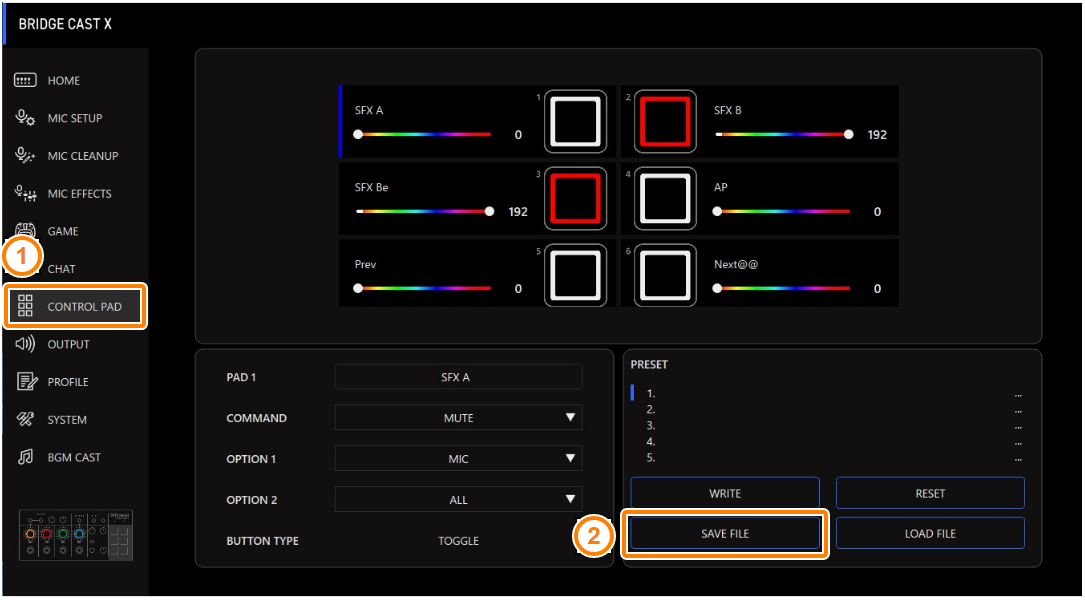
Task: Select pad 1 square for SFX A
Action: (576, 122)
